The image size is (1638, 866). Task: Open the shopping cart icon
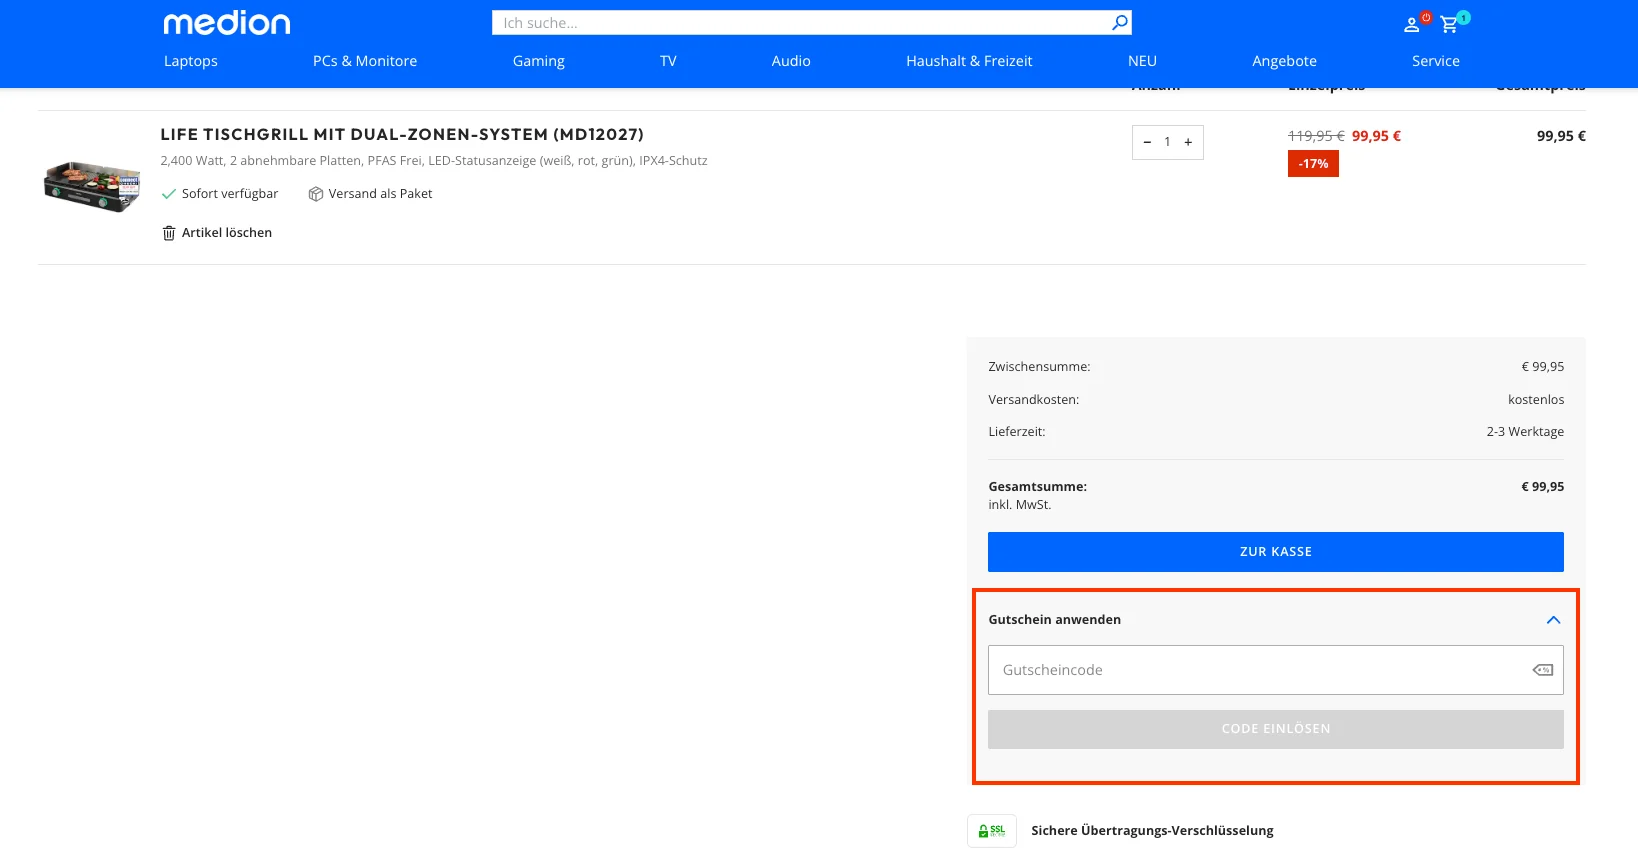coord(1449,25)
